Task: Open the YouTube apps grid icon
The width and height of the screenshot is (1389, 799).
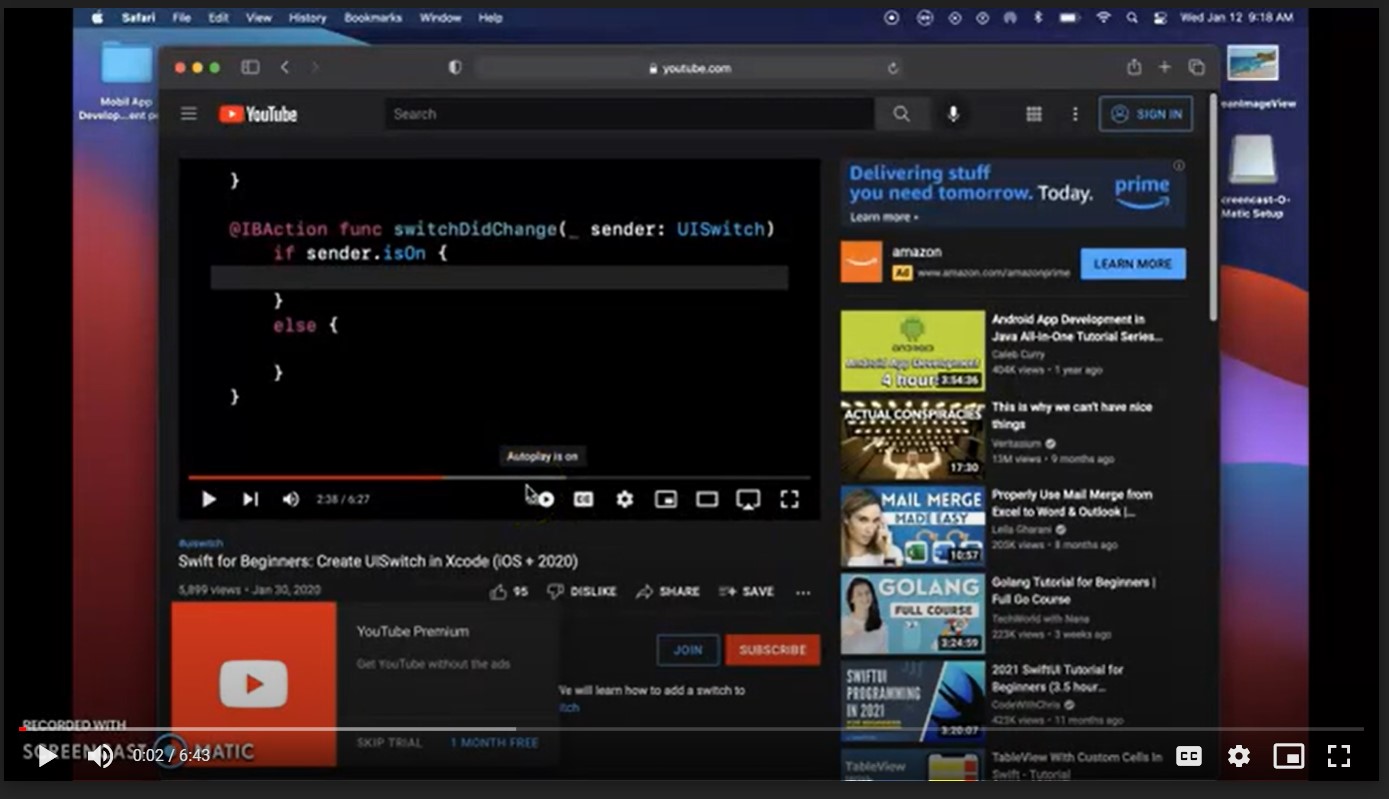Action: tap(1034, 114)
